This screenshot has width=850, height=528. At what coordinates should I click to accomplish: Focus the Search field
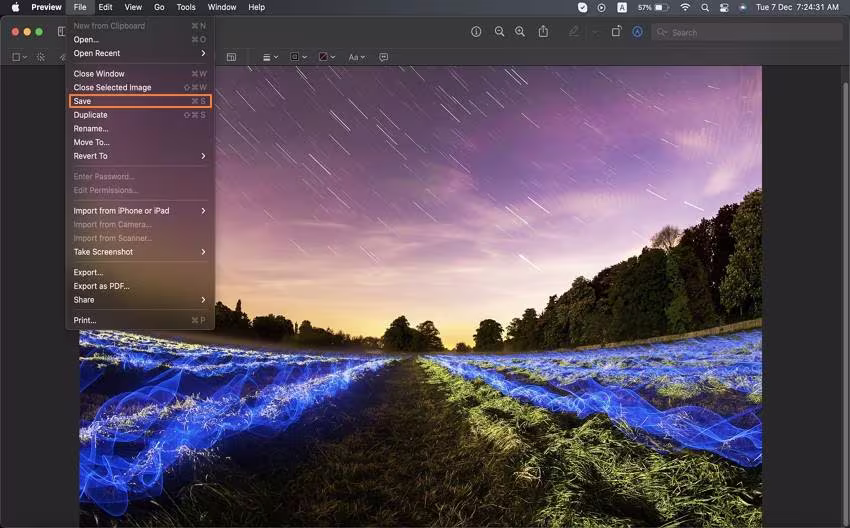[747, 33]
